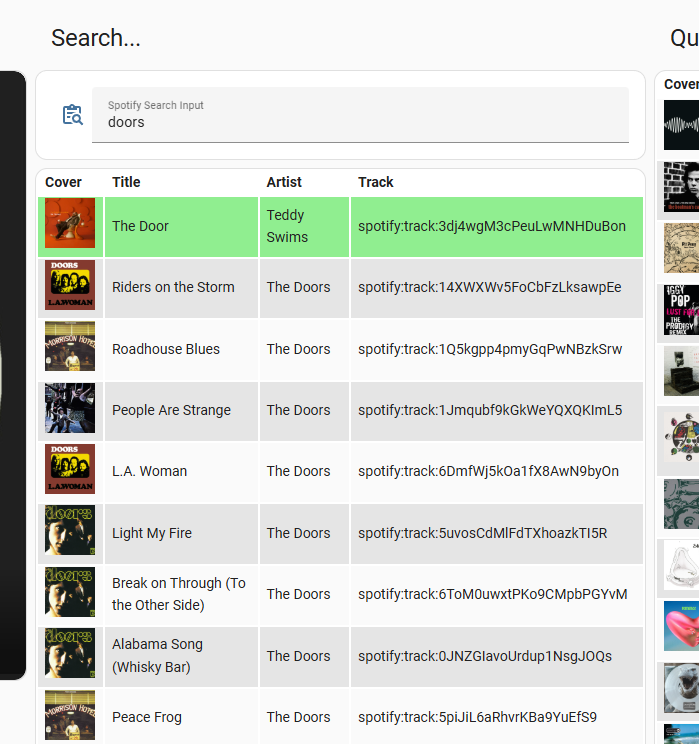Click the shark cover in queue
Viewport: 699px width, 744px height.
pos(681,688)
